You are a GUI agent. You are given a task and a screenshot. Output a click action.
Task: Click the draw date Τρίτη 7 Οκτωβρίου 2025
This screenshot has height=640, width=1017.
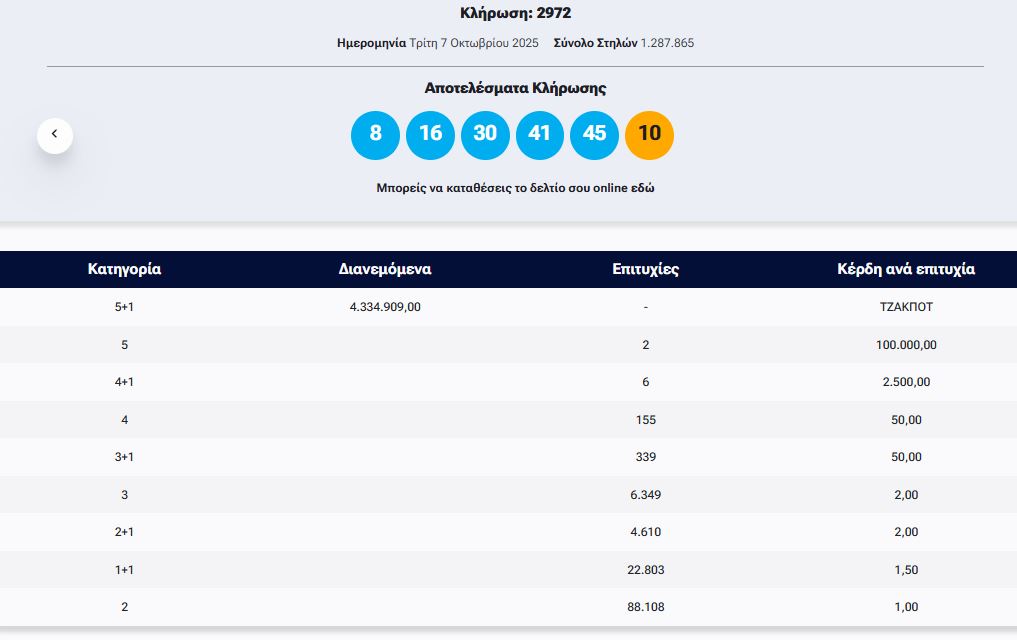point(473,43)
